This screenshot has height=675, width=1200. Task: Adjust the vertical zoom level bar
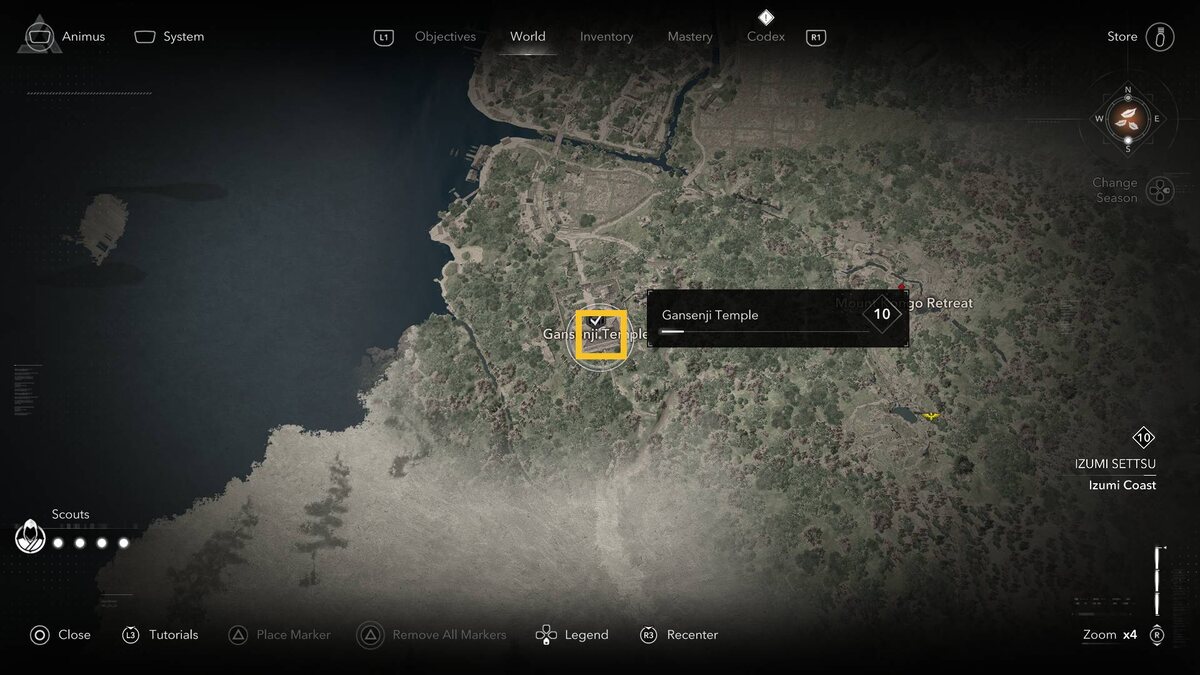(1158, 581)
